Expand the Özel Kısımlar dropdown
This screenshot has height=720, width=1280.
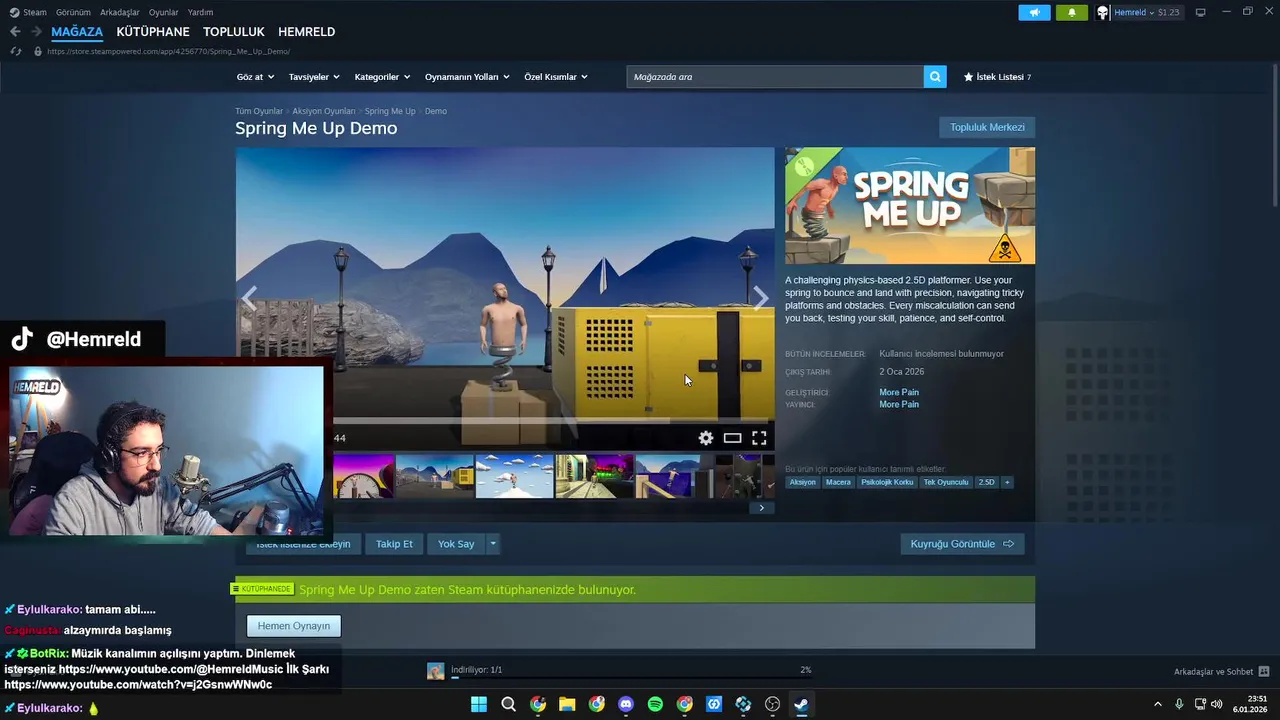click(556, 77)
